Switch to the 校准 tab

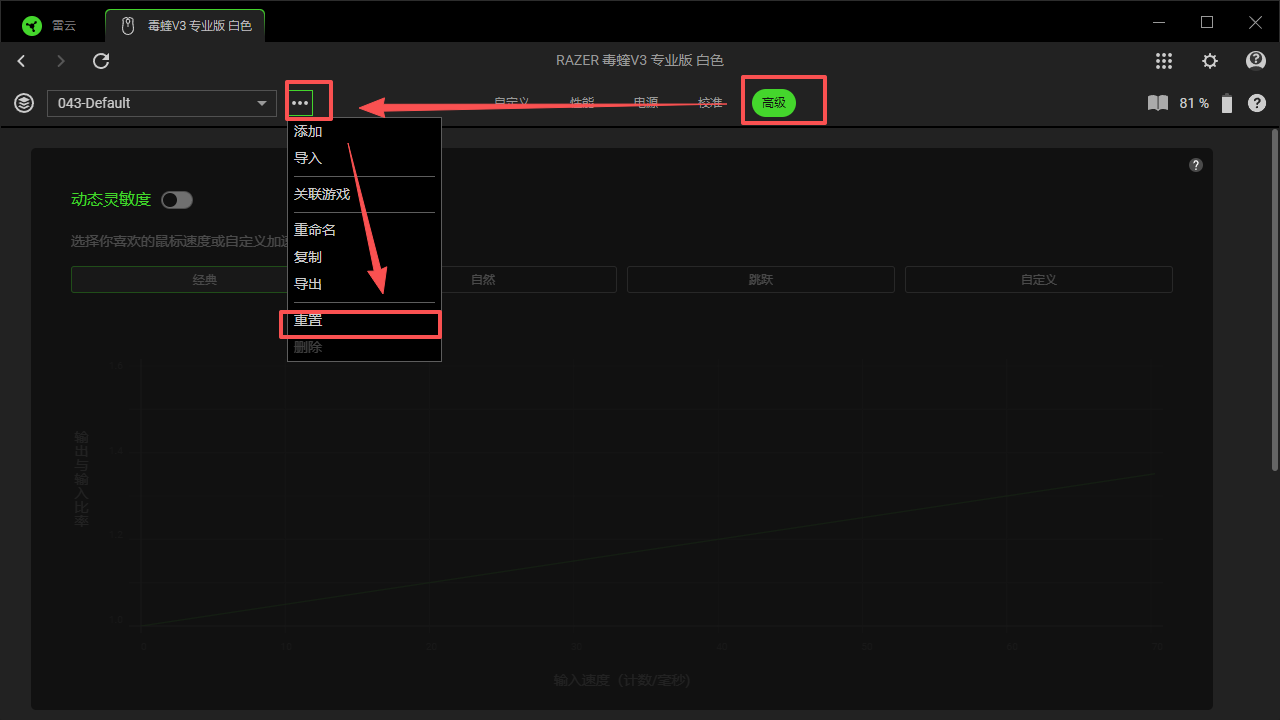[711, 102]
